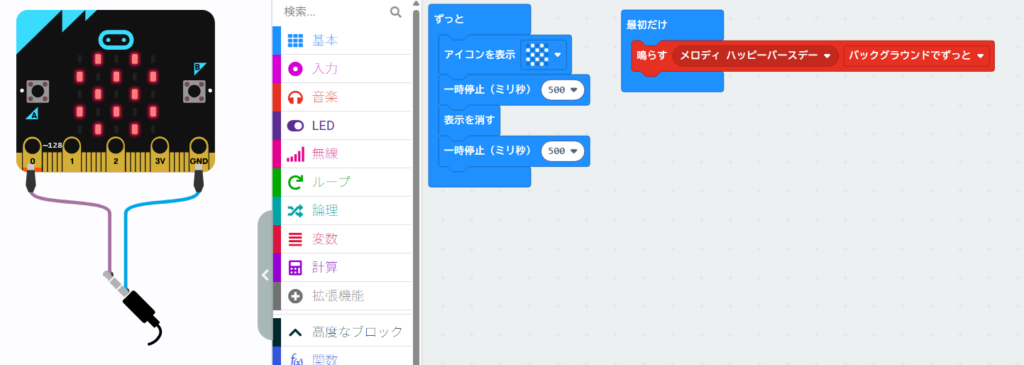Image resolution: width=1024 pixels, height=365 pixels.
Task: Open the first 500 pause value dropdown
Action: [562, 90]
